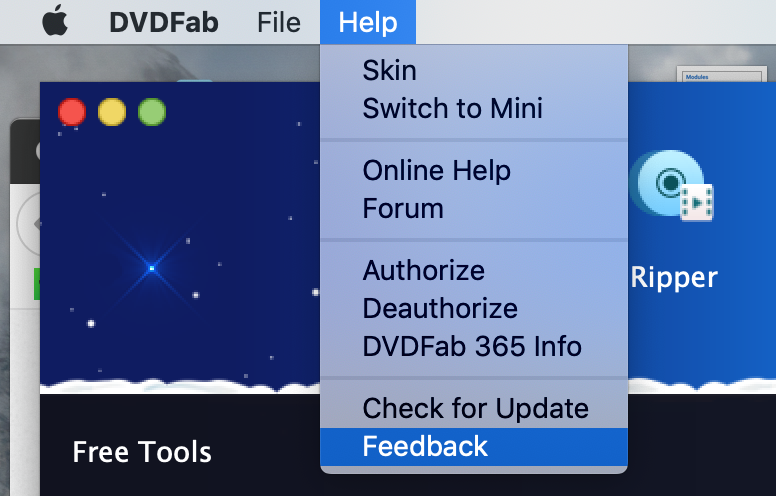
Task: Select the Ripper module label
Action: pyautogui.click(x=674, y=277)
